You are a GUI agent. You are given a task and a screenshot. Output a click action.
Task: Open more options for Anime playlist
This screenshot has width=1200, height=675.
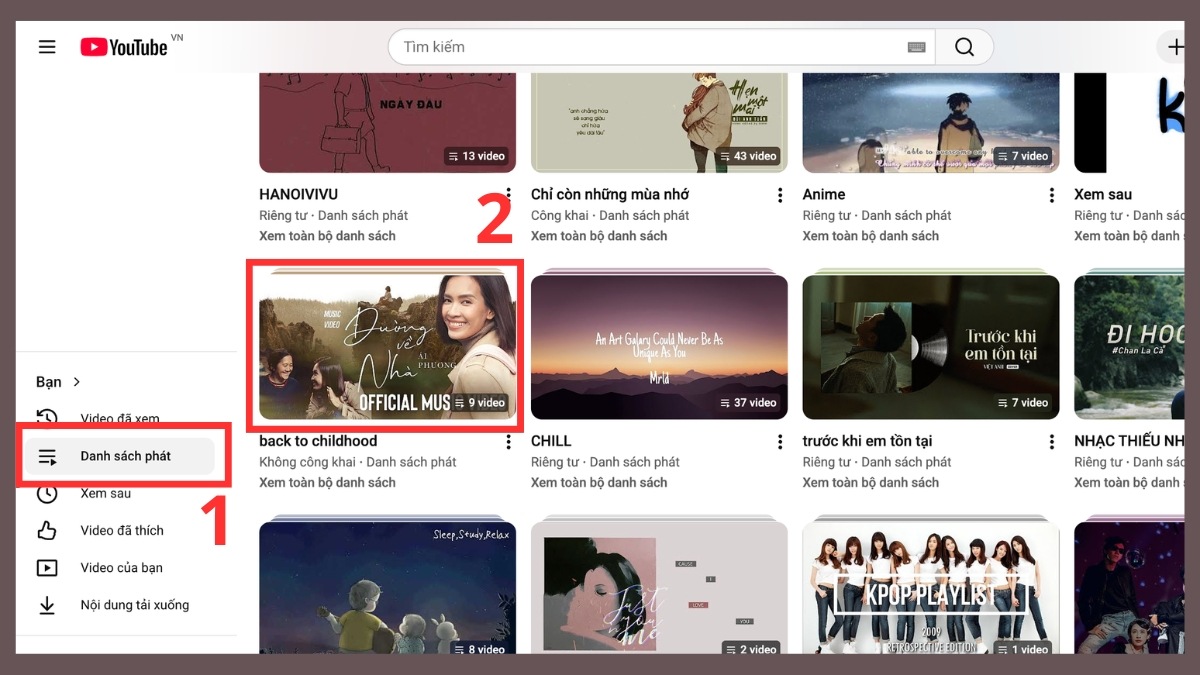(x=1051, y=195)
